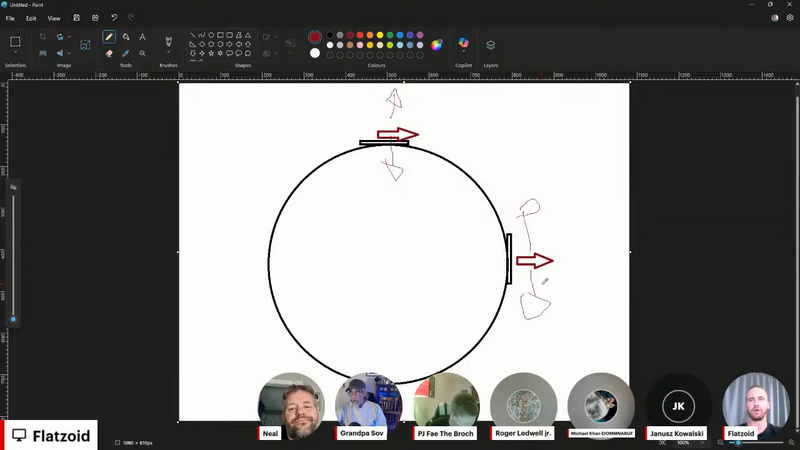Select the Oval shape

click(x=211, y=35)
